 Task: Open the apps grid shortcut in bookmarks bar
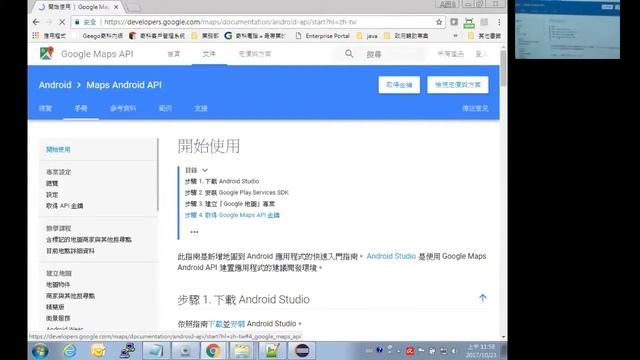[36, 36]
